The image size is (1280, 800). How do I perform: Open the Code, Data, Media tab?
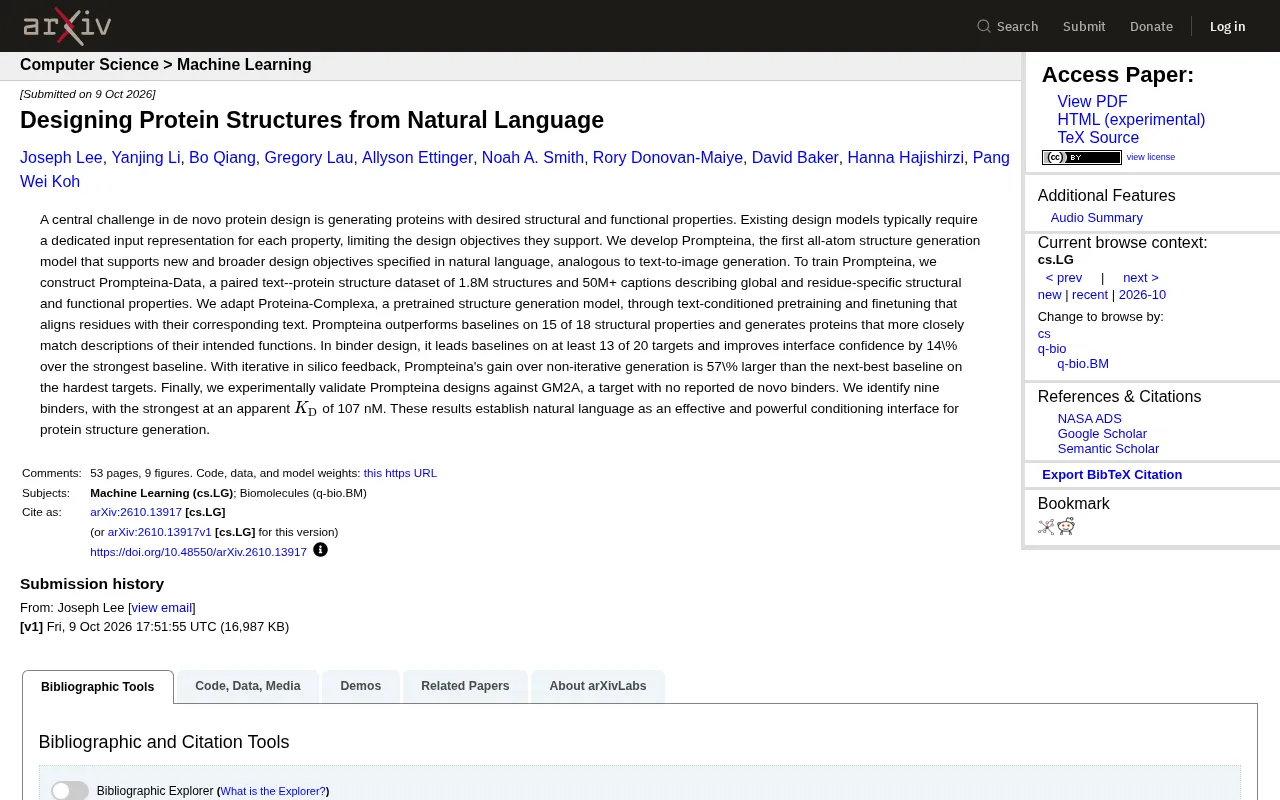point(248,686)
